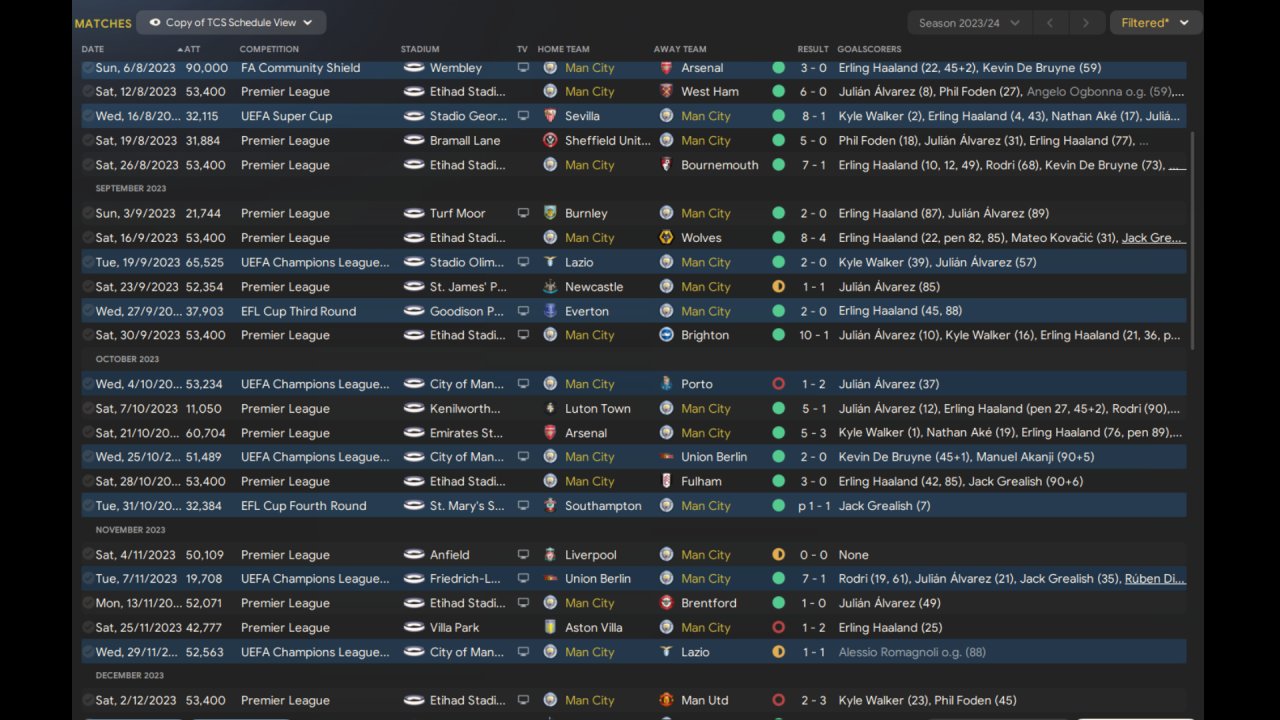
Task: Click the Sheffield United club crest
Action: [550, 141]
